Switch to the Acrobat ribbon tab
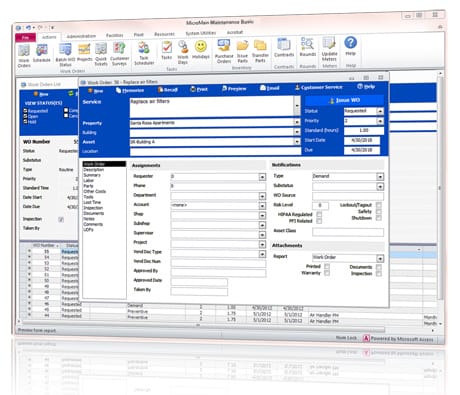 [235, 32]
